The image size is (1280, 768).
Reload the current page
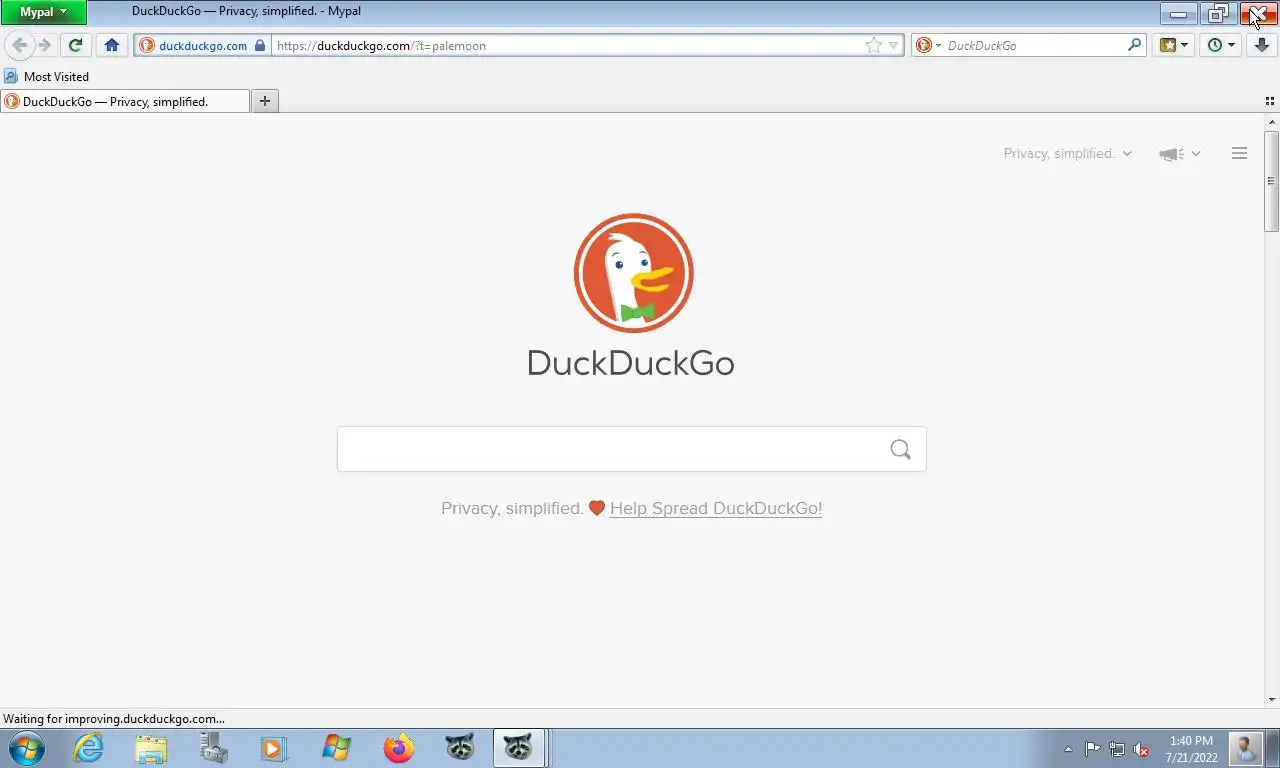pyautogui.click(x=75, y=45)
